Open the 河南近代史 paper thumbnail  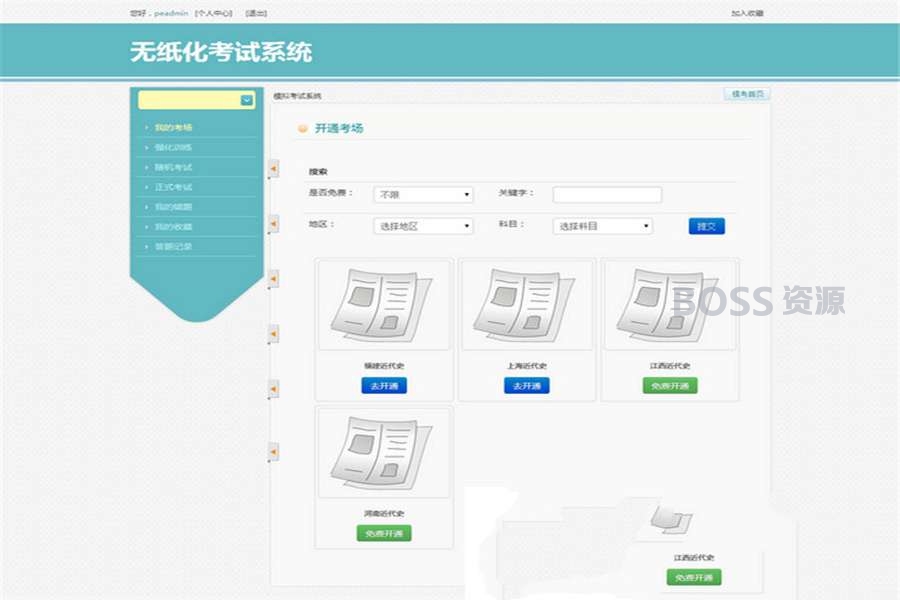[384, 452]
